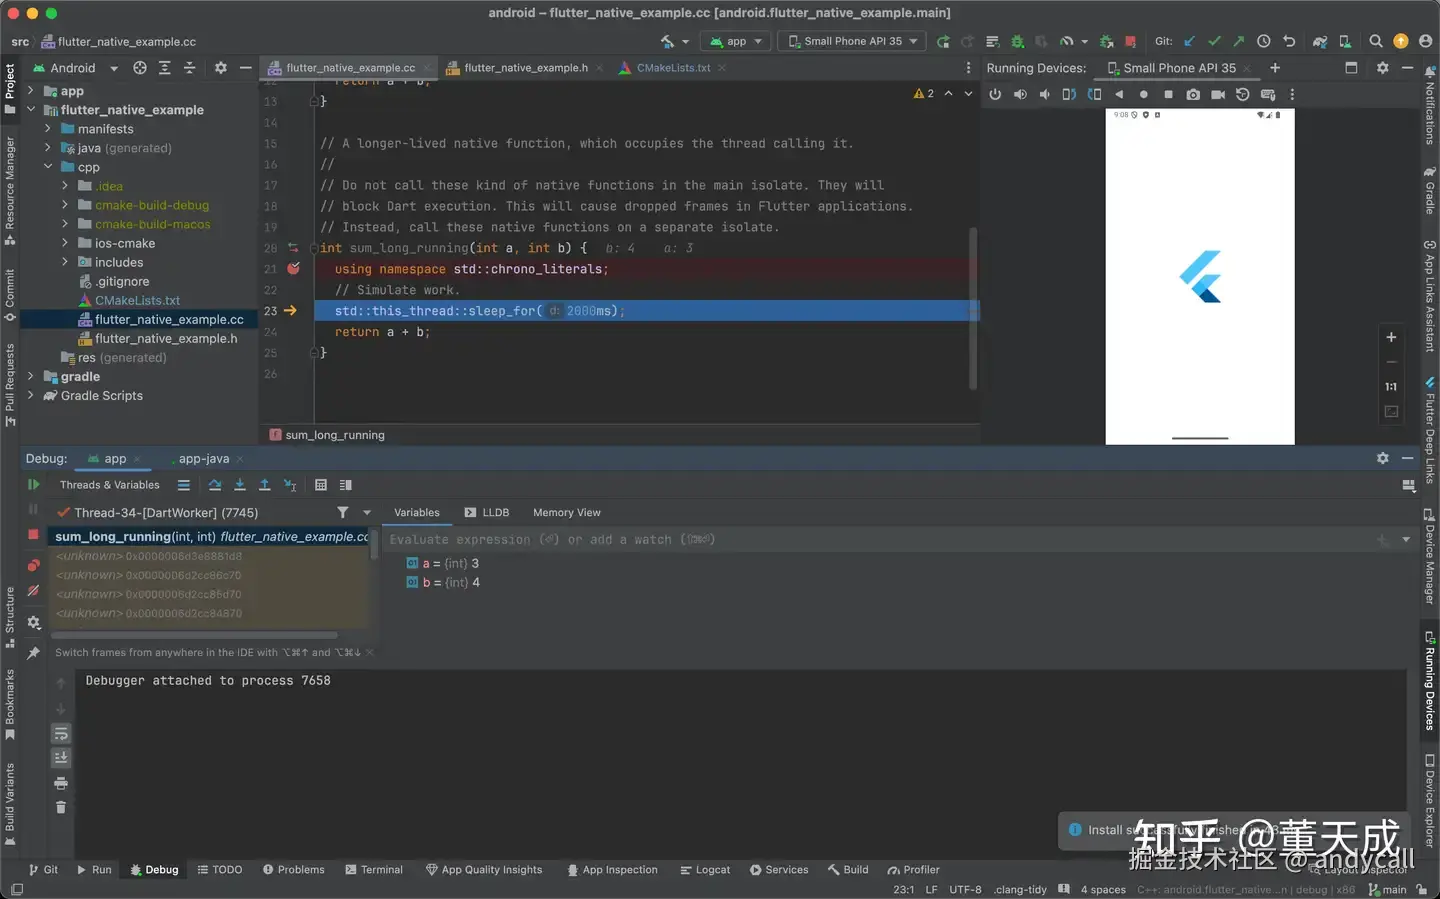The width and height of the screenshot is (1440, 899).
Task: Expand the cmake-build-debug folder
Action: coord(65,205)
